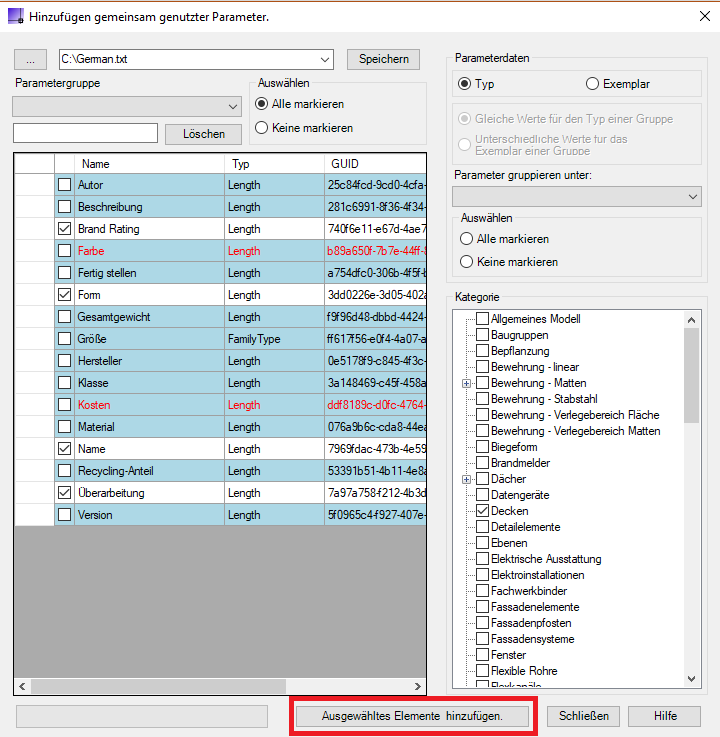
Task: Open the C:\German.txt file path dropdown
Action: [324, 60]
